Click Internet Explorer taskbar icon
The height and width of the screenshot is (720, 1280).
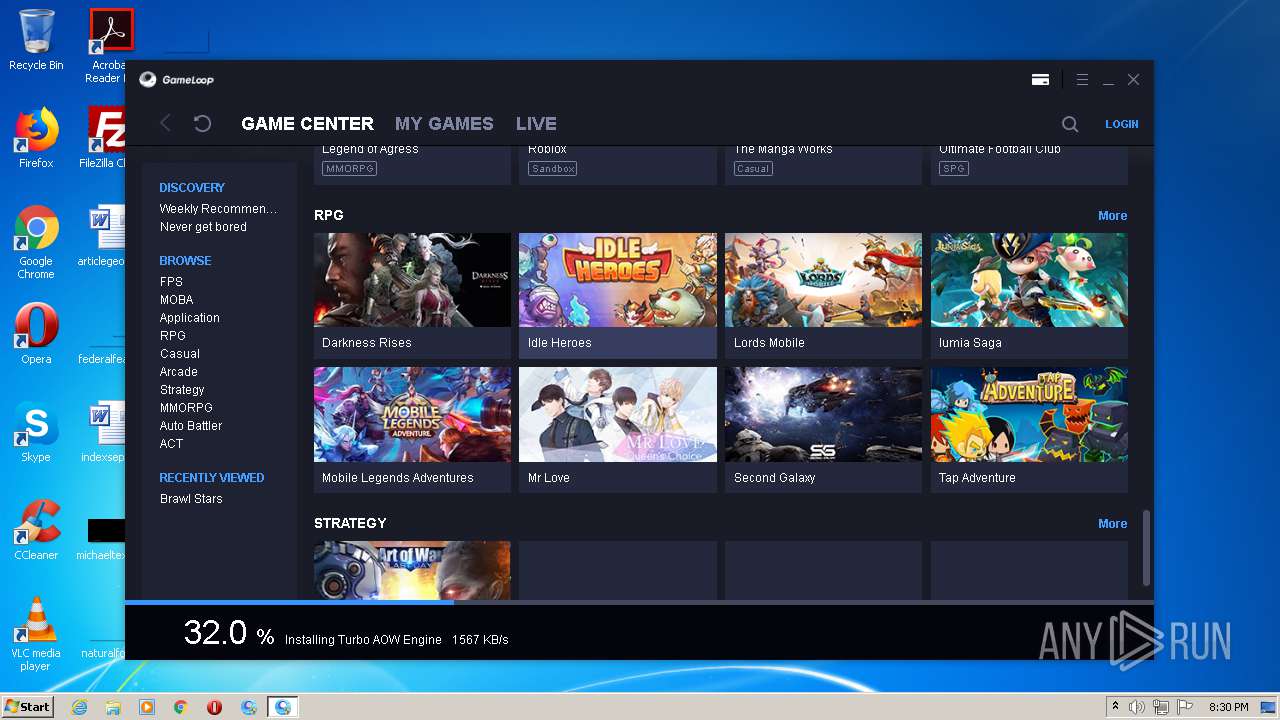coord(79,707)
